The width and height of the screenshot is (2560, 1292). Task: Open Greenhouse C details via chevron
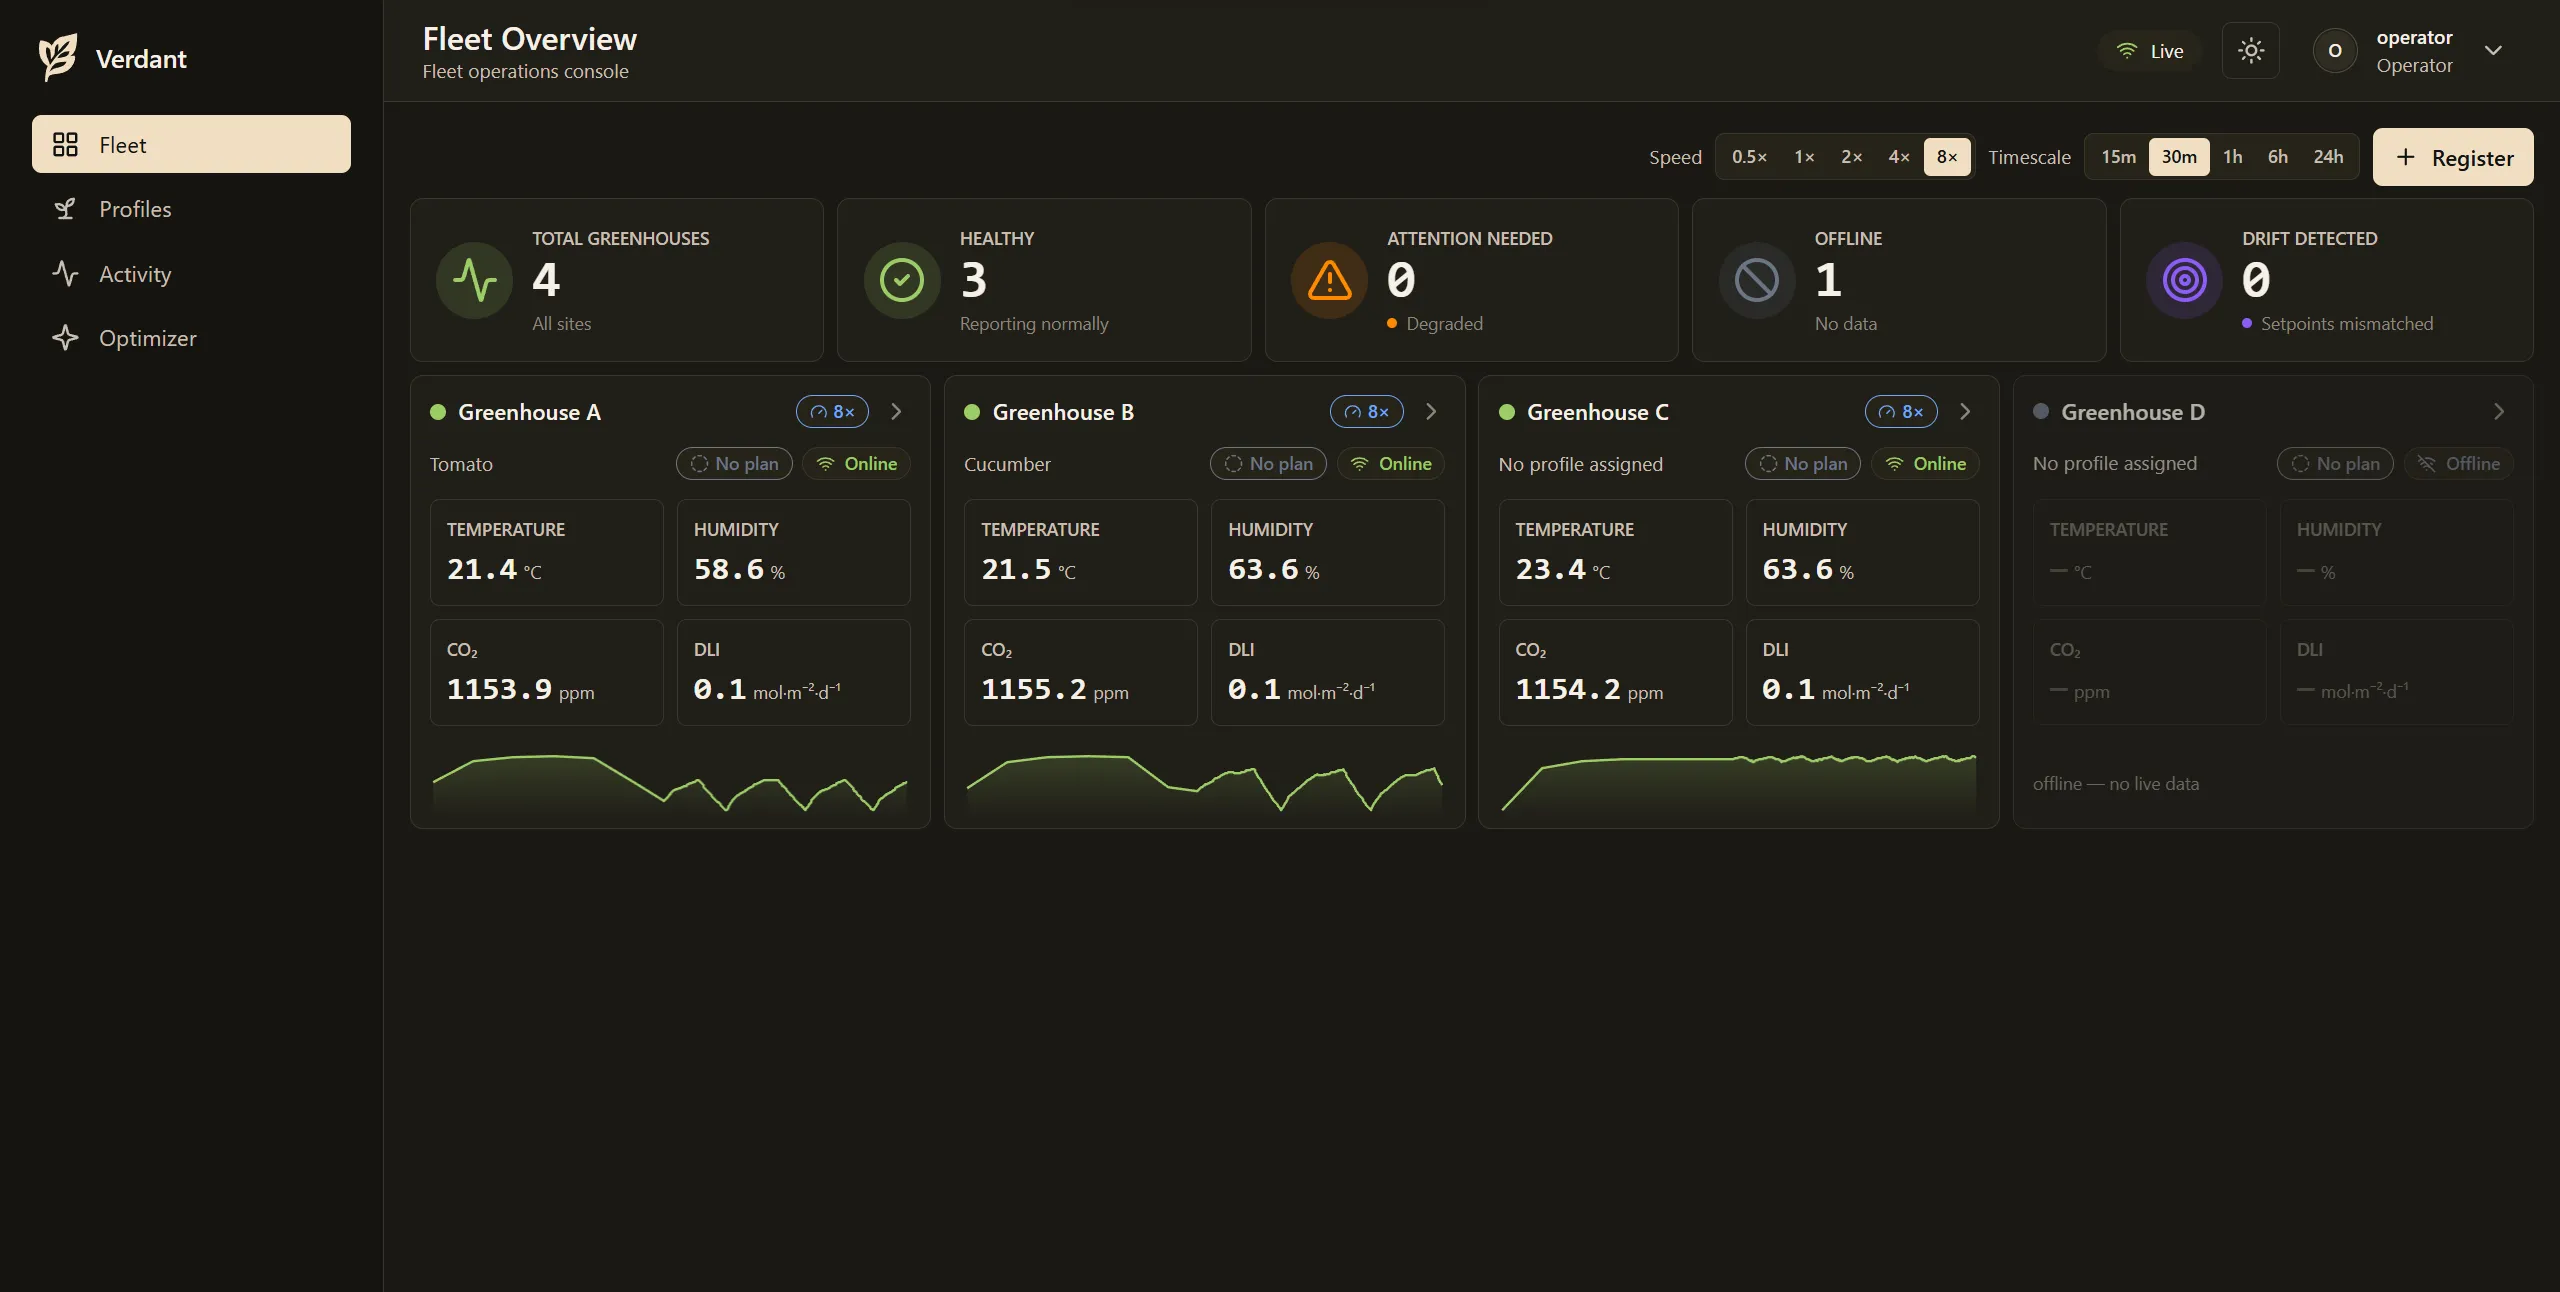pos(1965,412)
